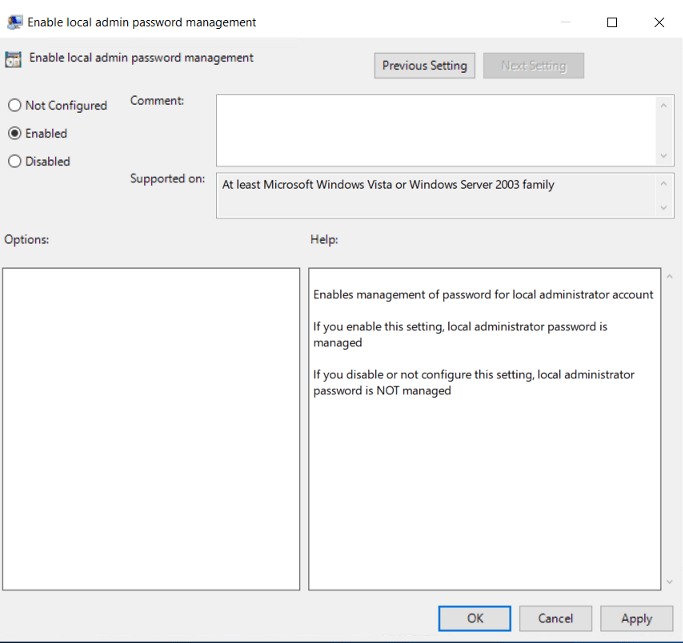The image size is (683, 643).
Task: Go to the Previous Setting
Action: point(424,66)
